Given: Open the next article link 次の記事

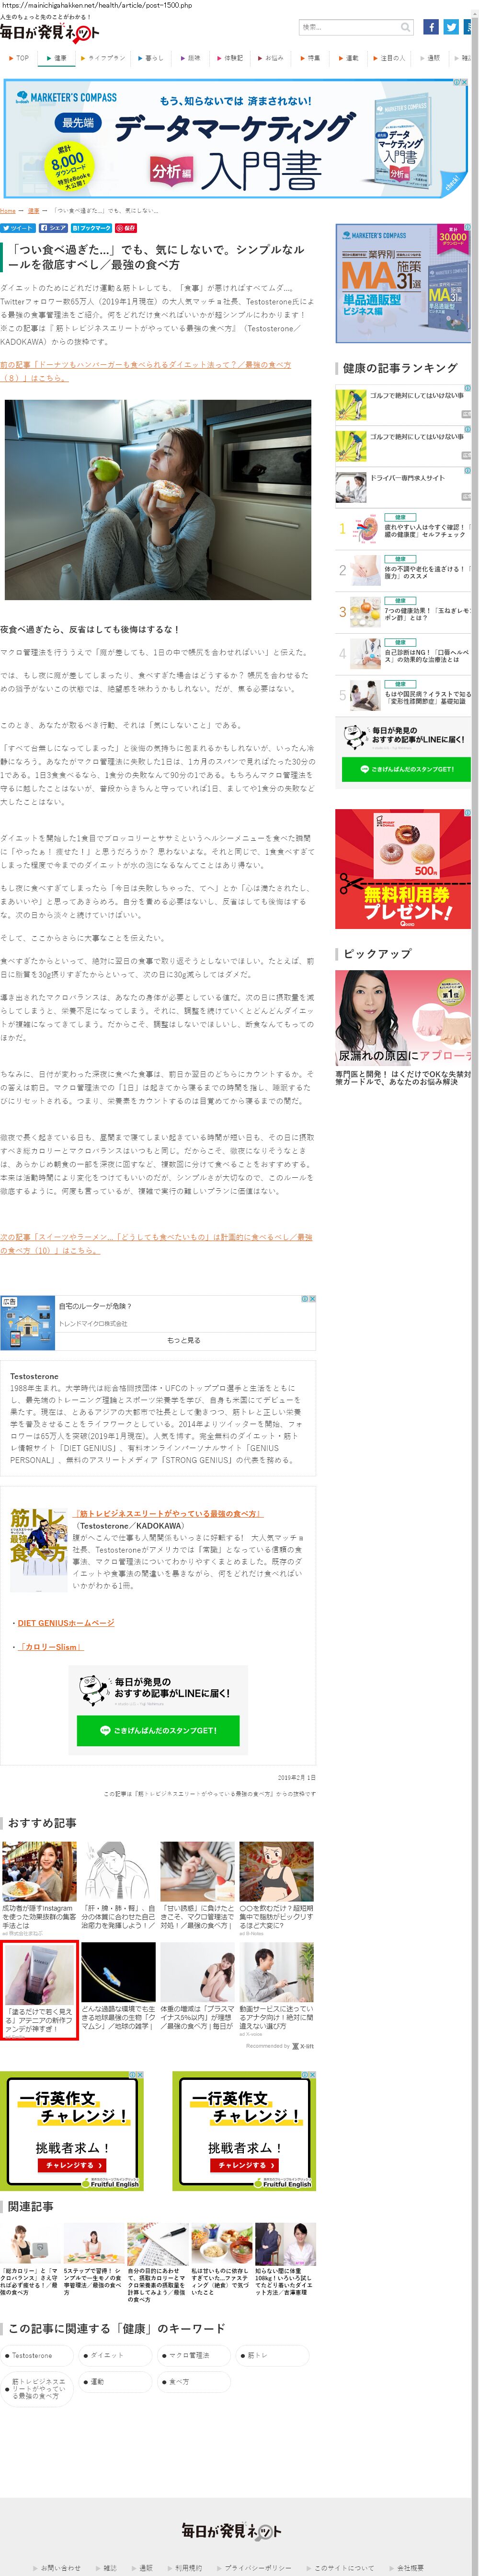Looking at the screenshot, I should [156, 1243].
